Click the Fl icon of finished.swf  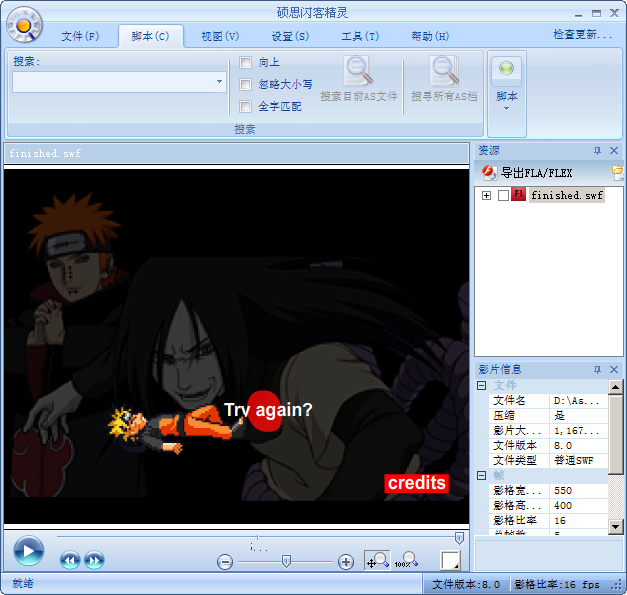(x=518, y=195)
